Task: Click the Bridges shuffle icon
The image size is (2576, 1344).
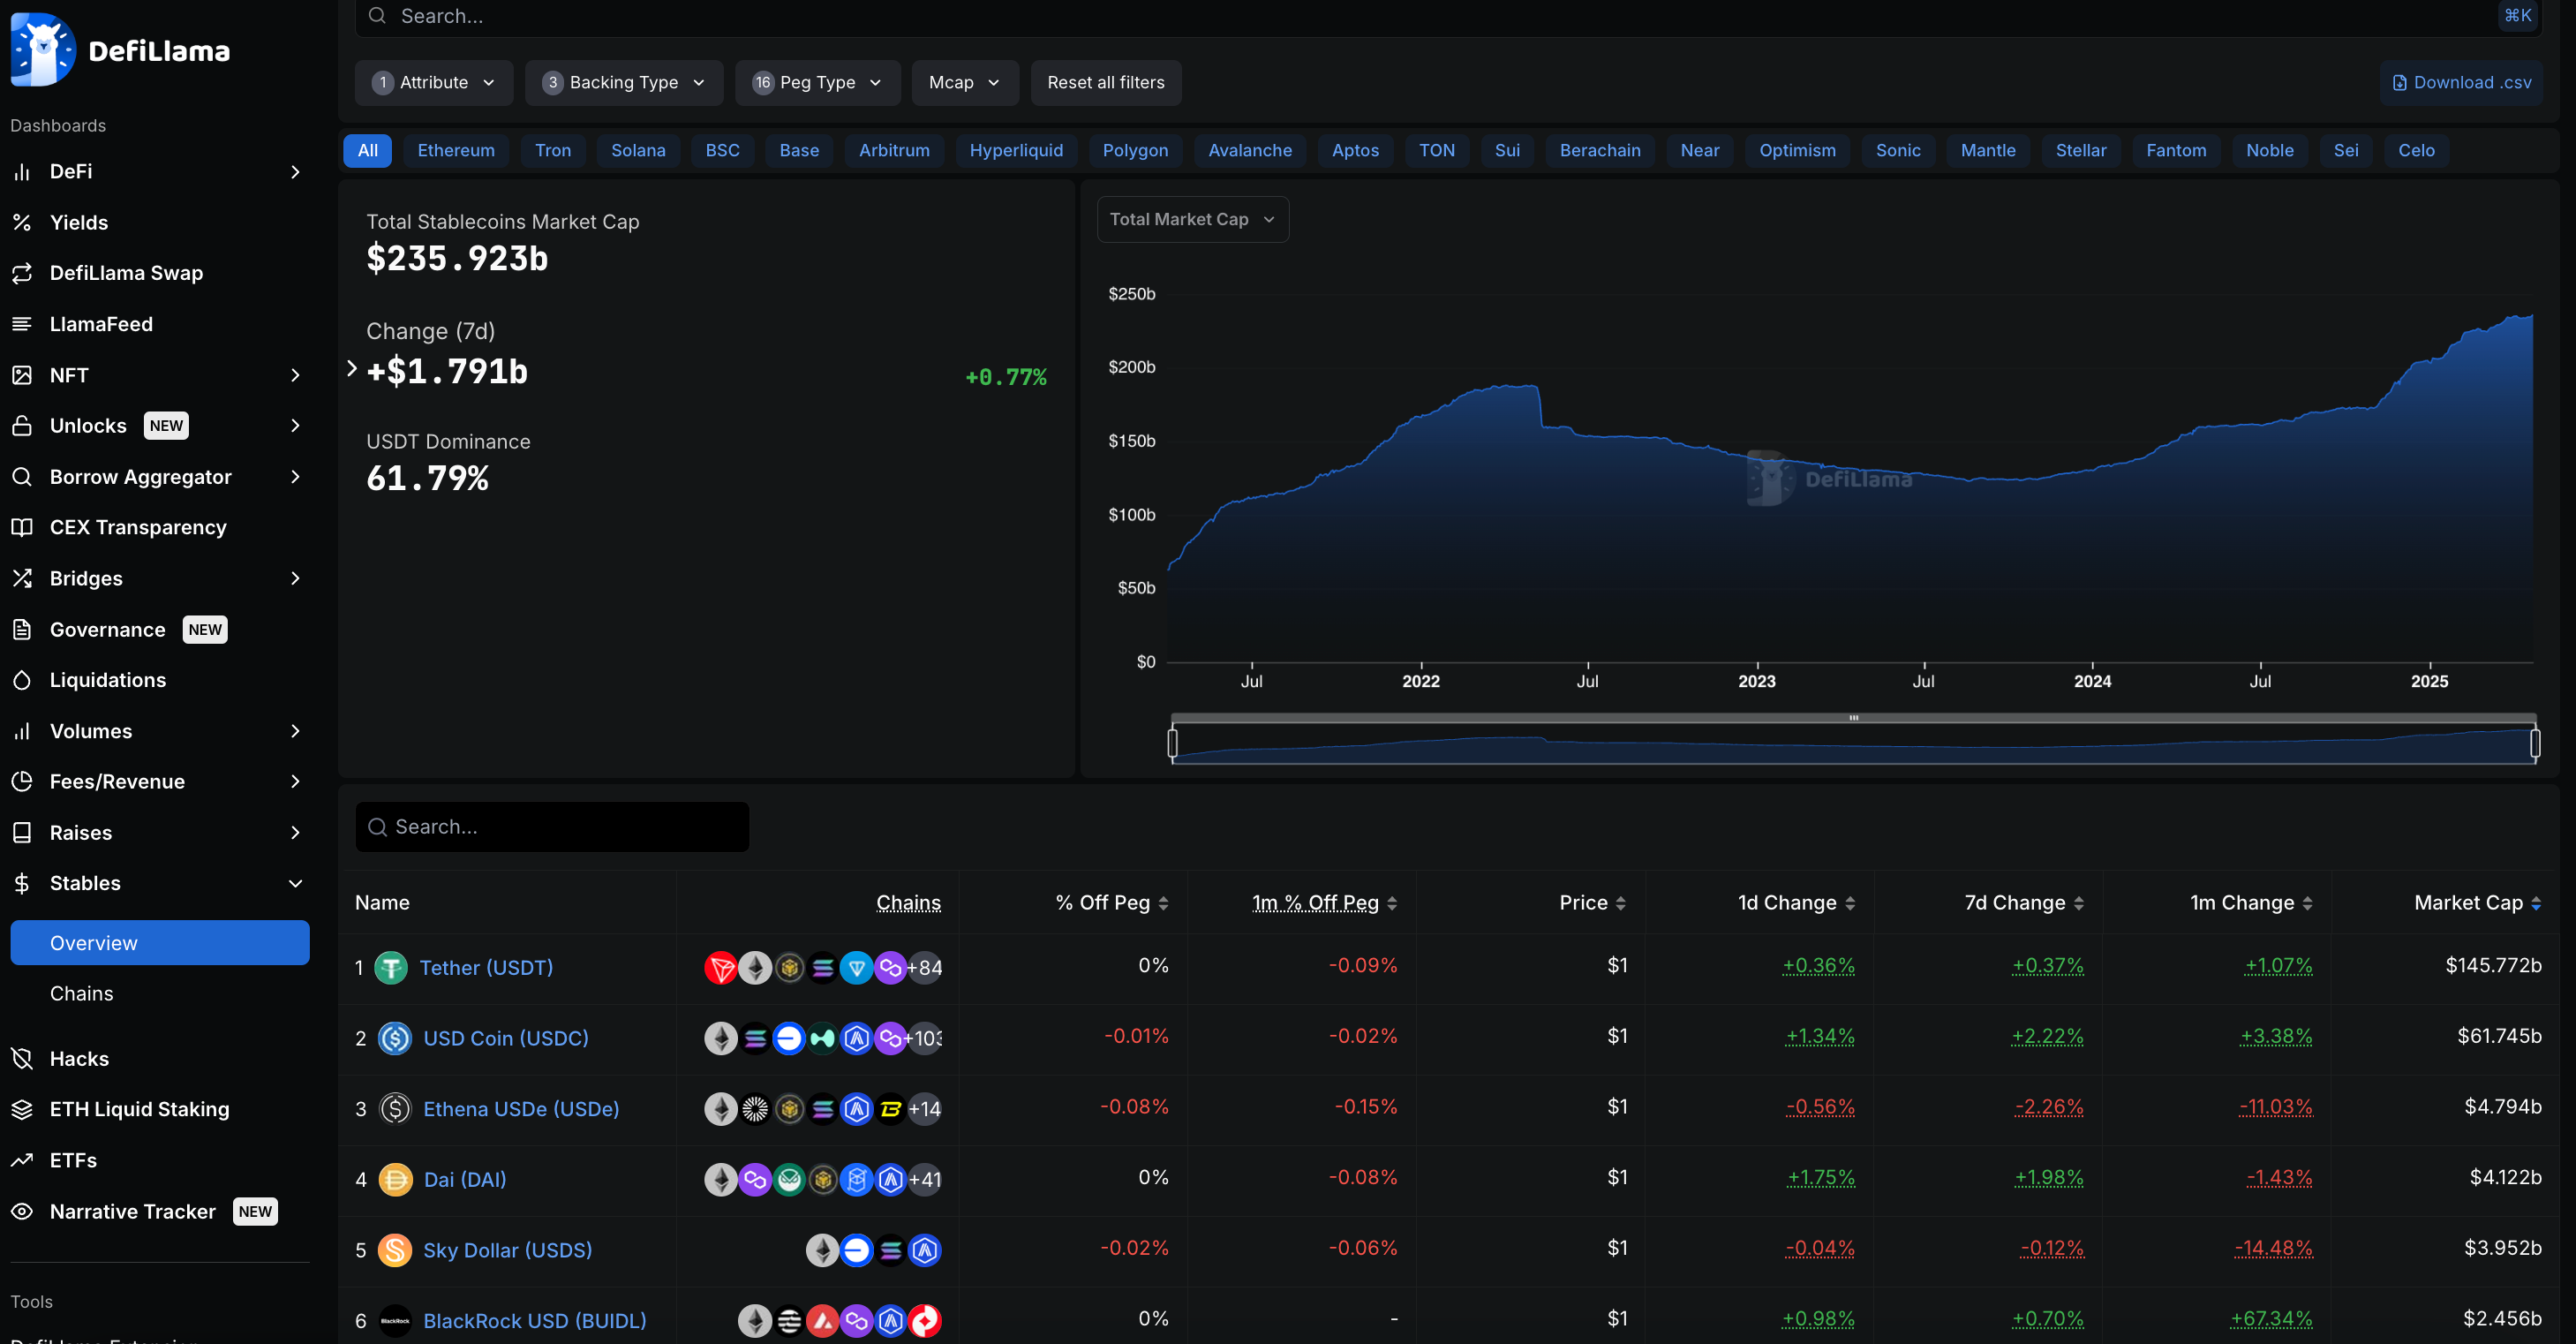Action: click(x=22, y=578)
